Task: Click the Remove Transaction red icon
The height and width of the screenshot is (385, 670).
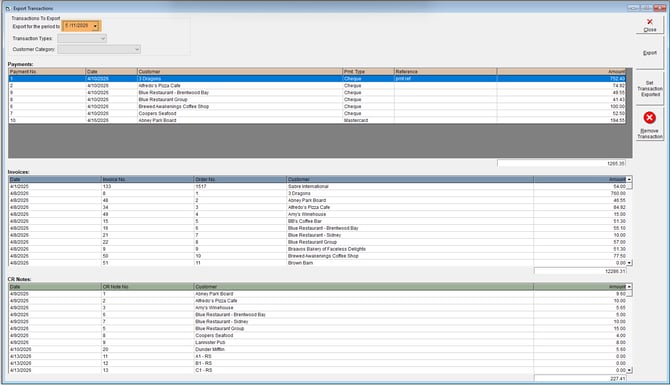Action: tap(649, 118)
